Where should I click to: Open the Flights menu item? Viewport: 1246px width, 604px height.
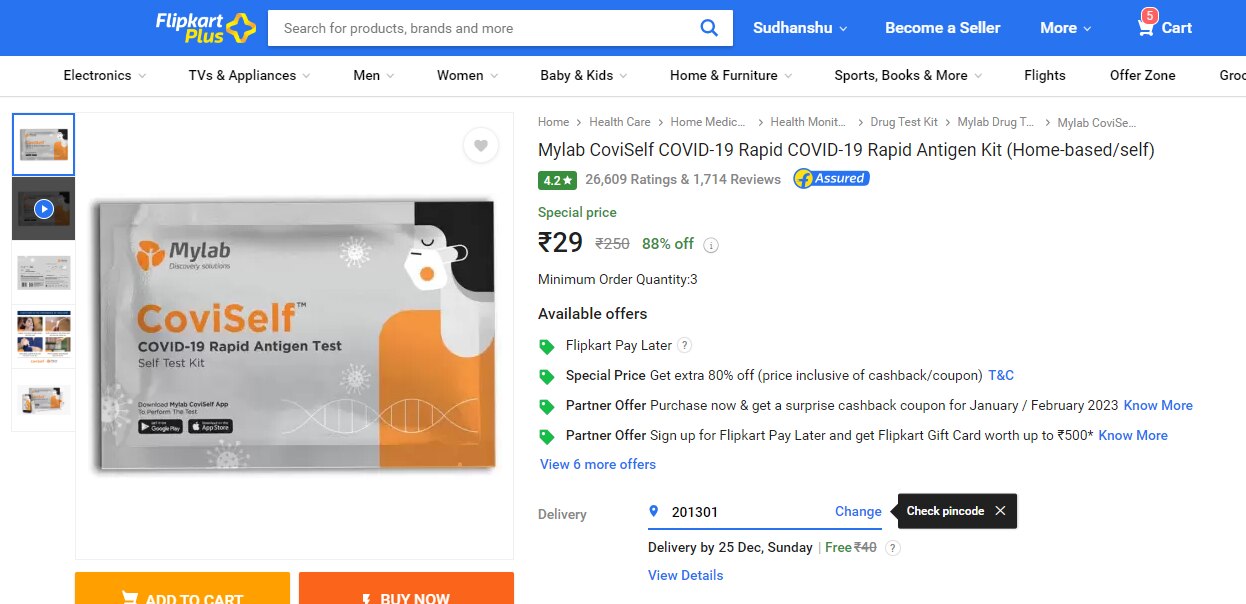point(1045,75)
